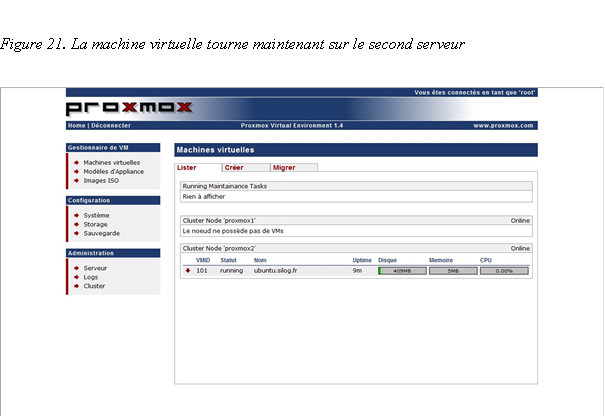This screenshot has width=605, height=417.
Task: Open Système configuration page
Action: click(x=96, y=215)
